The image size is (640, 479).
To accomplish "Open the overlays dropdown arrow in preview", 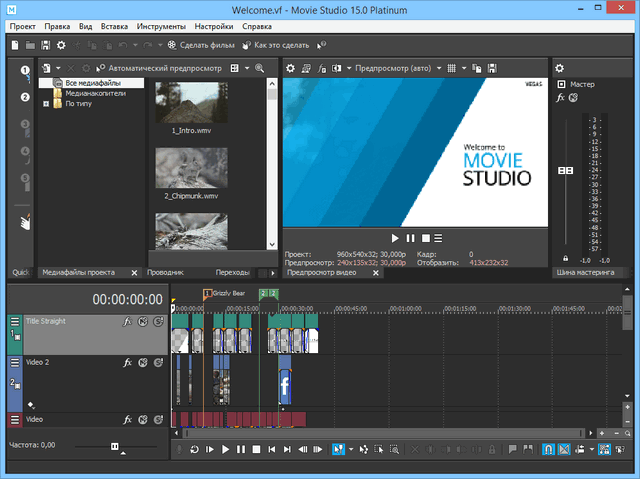I will 464,68.
